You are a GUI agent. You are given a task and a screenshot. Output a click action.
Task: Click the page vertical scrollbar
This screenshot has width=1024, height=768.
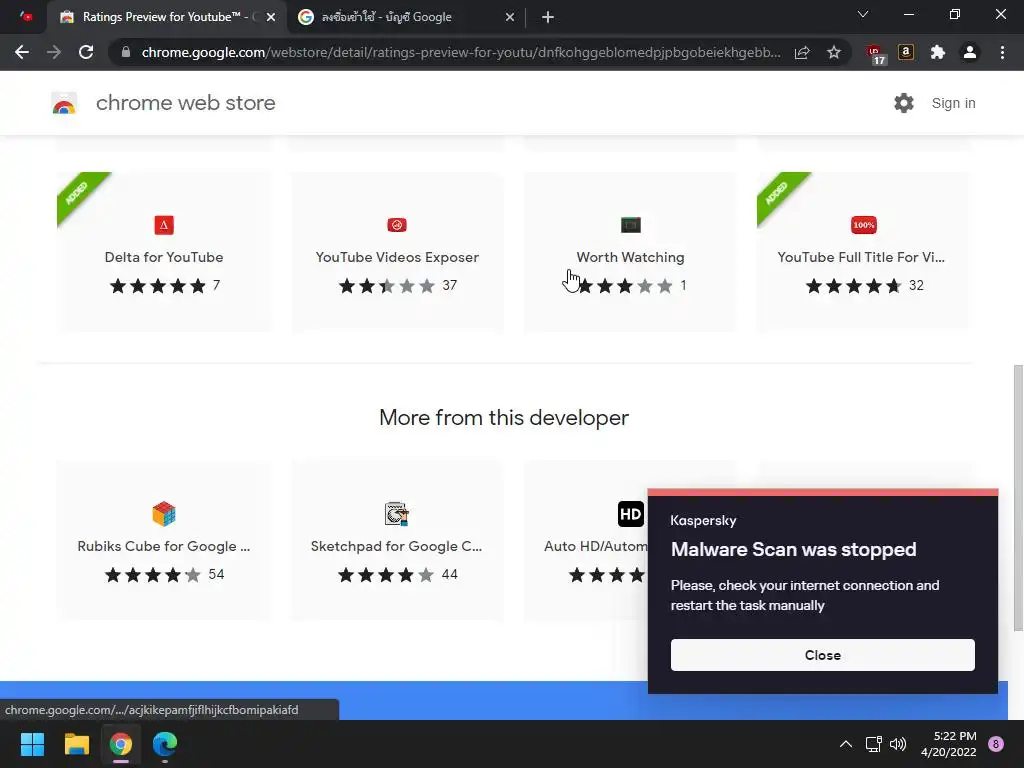pos(1017,498)
